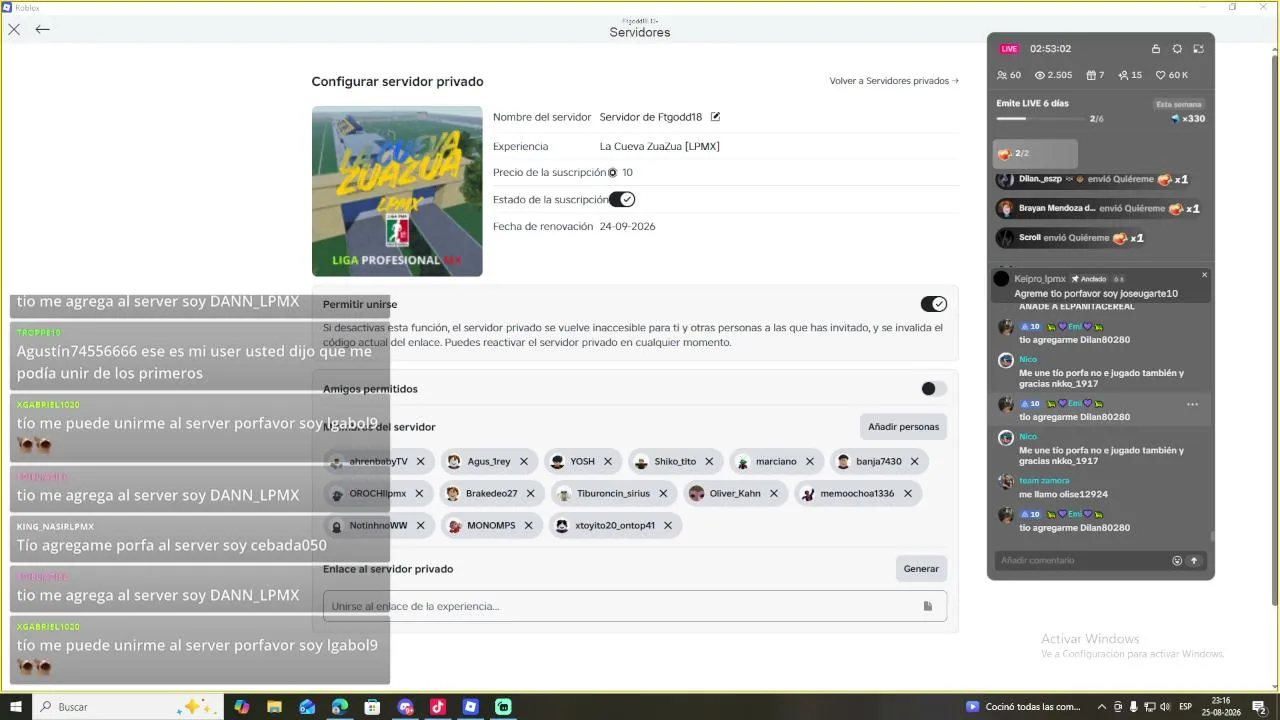Click the new followers icon showing 15
This screenshot has height=720, width=1280.
[1123, 75]
